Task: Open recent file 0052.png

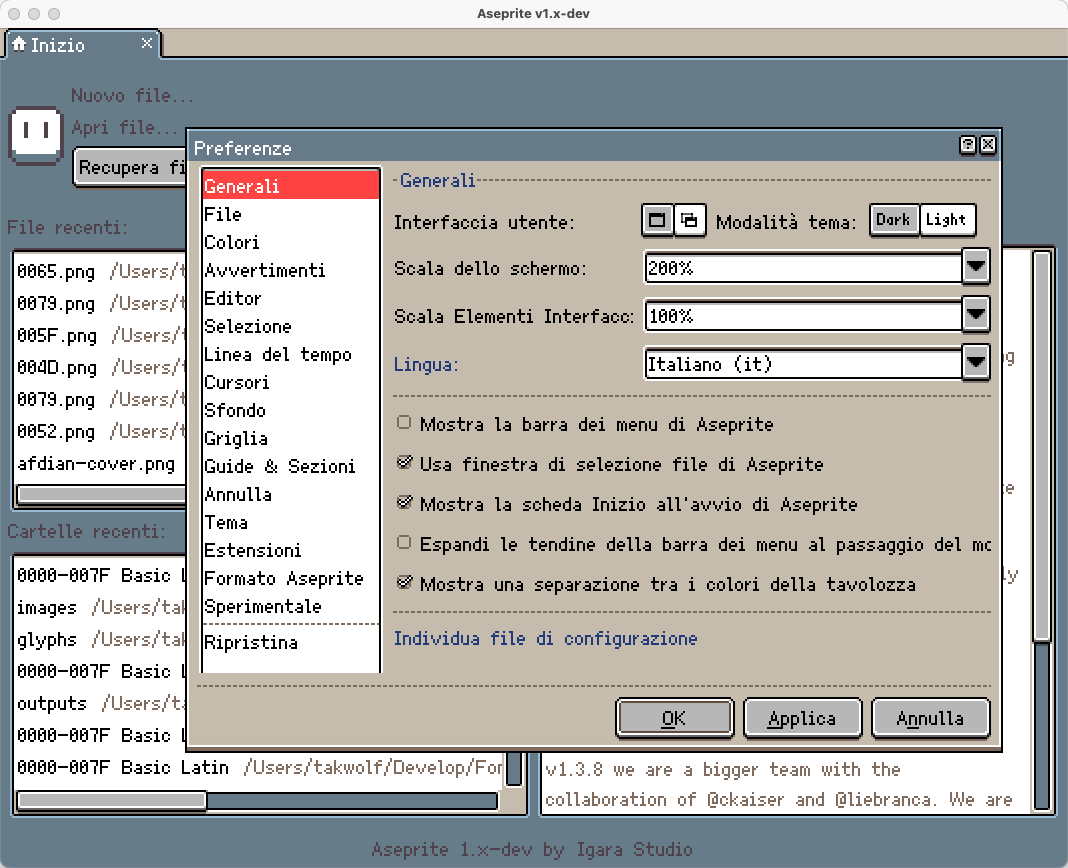Action: (x=100, y=431)
